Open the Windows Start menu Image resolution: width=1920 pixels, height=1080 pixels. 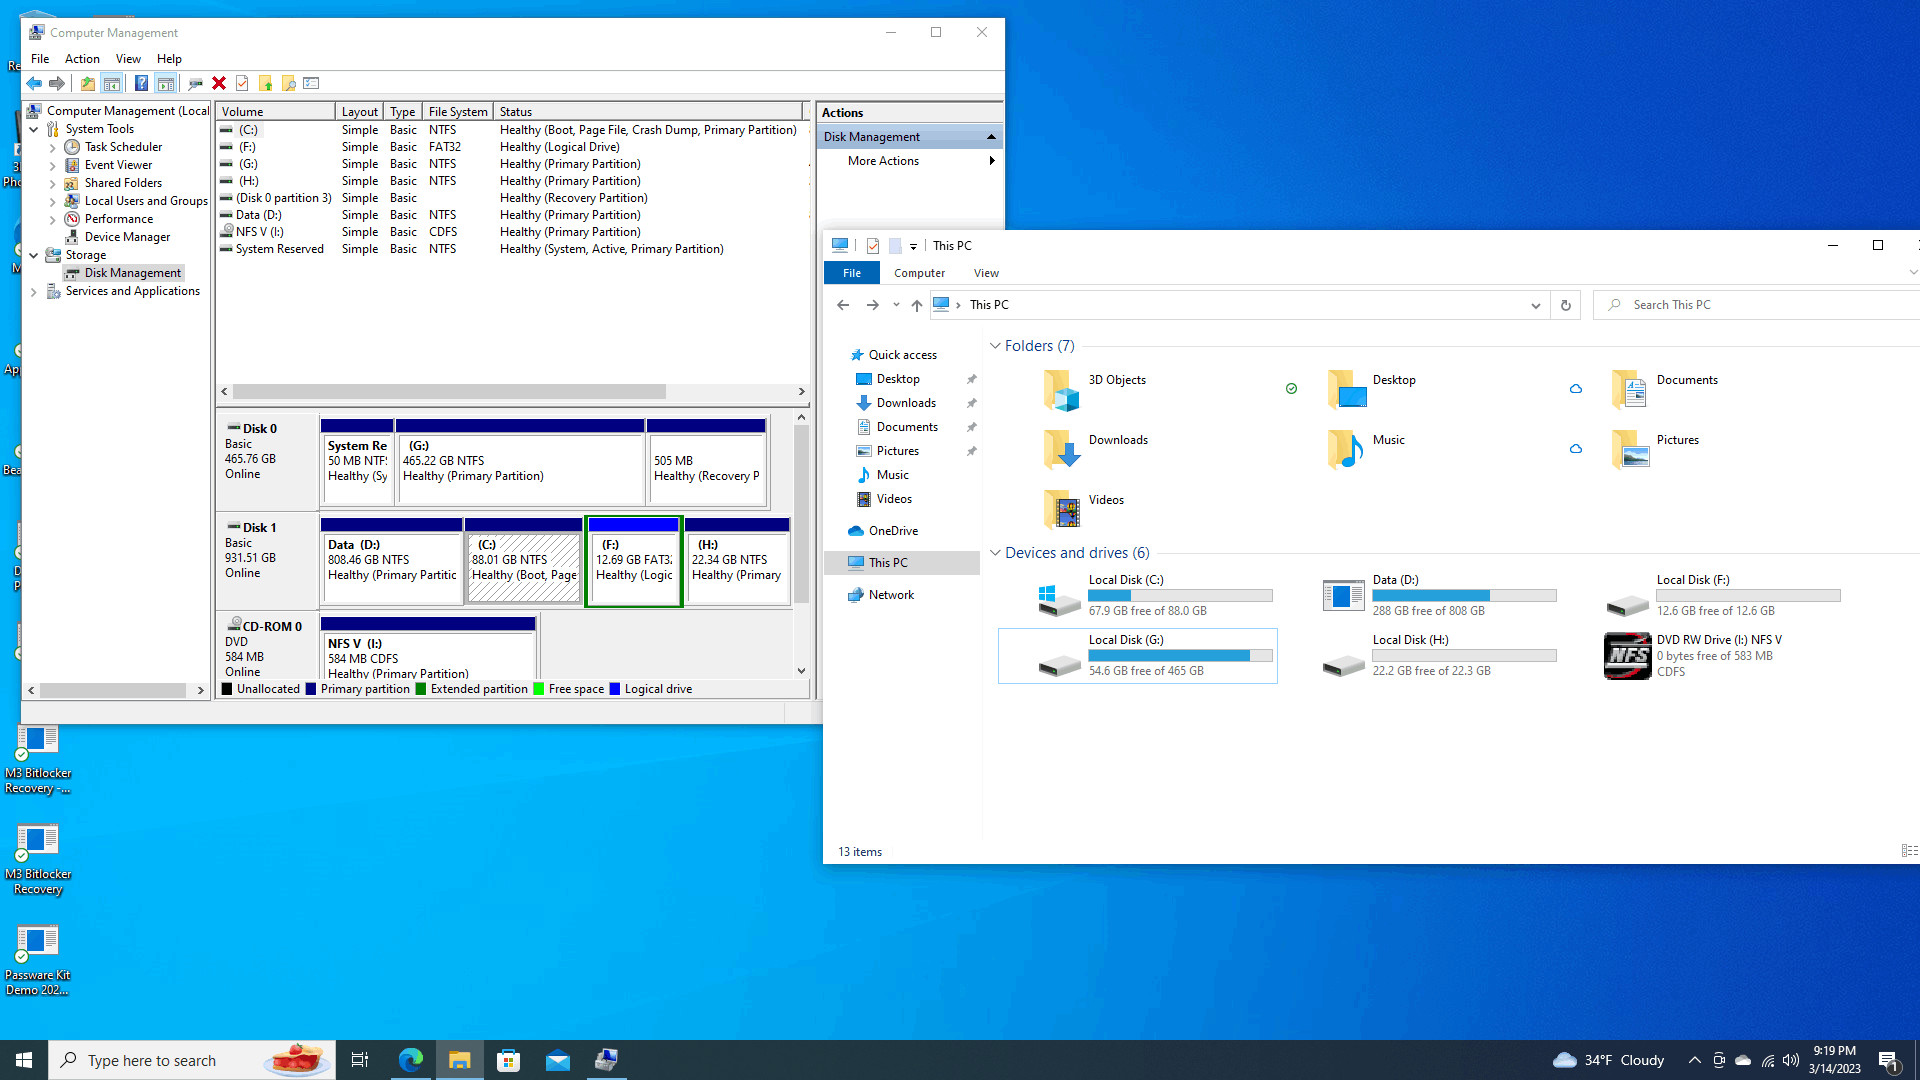tap(24, 1060)
